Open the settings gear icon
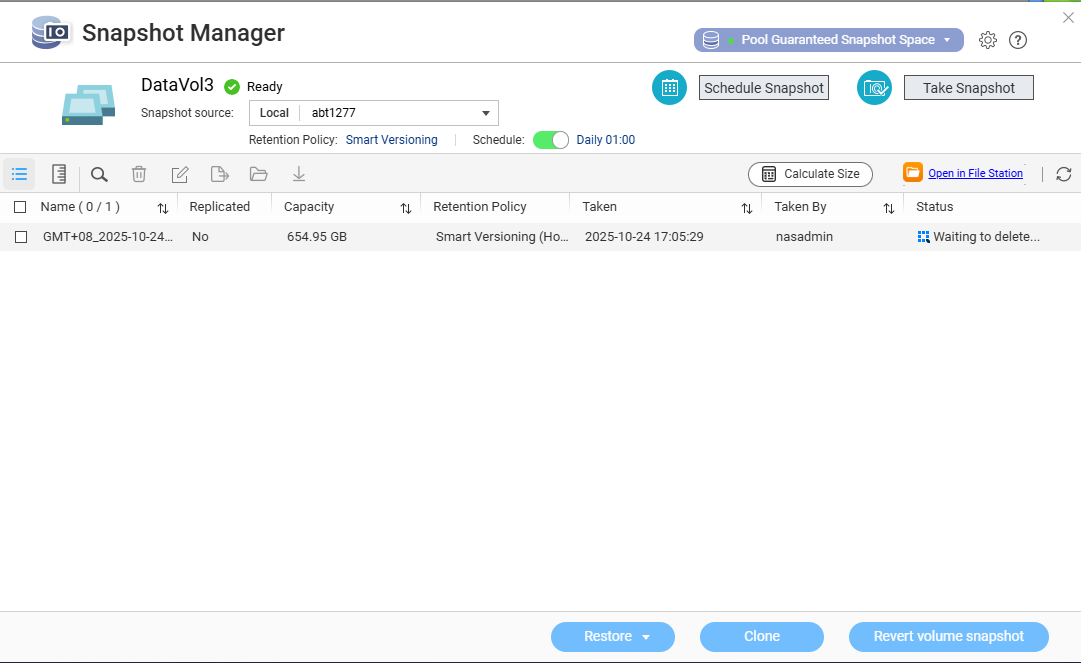 point(988,40)
